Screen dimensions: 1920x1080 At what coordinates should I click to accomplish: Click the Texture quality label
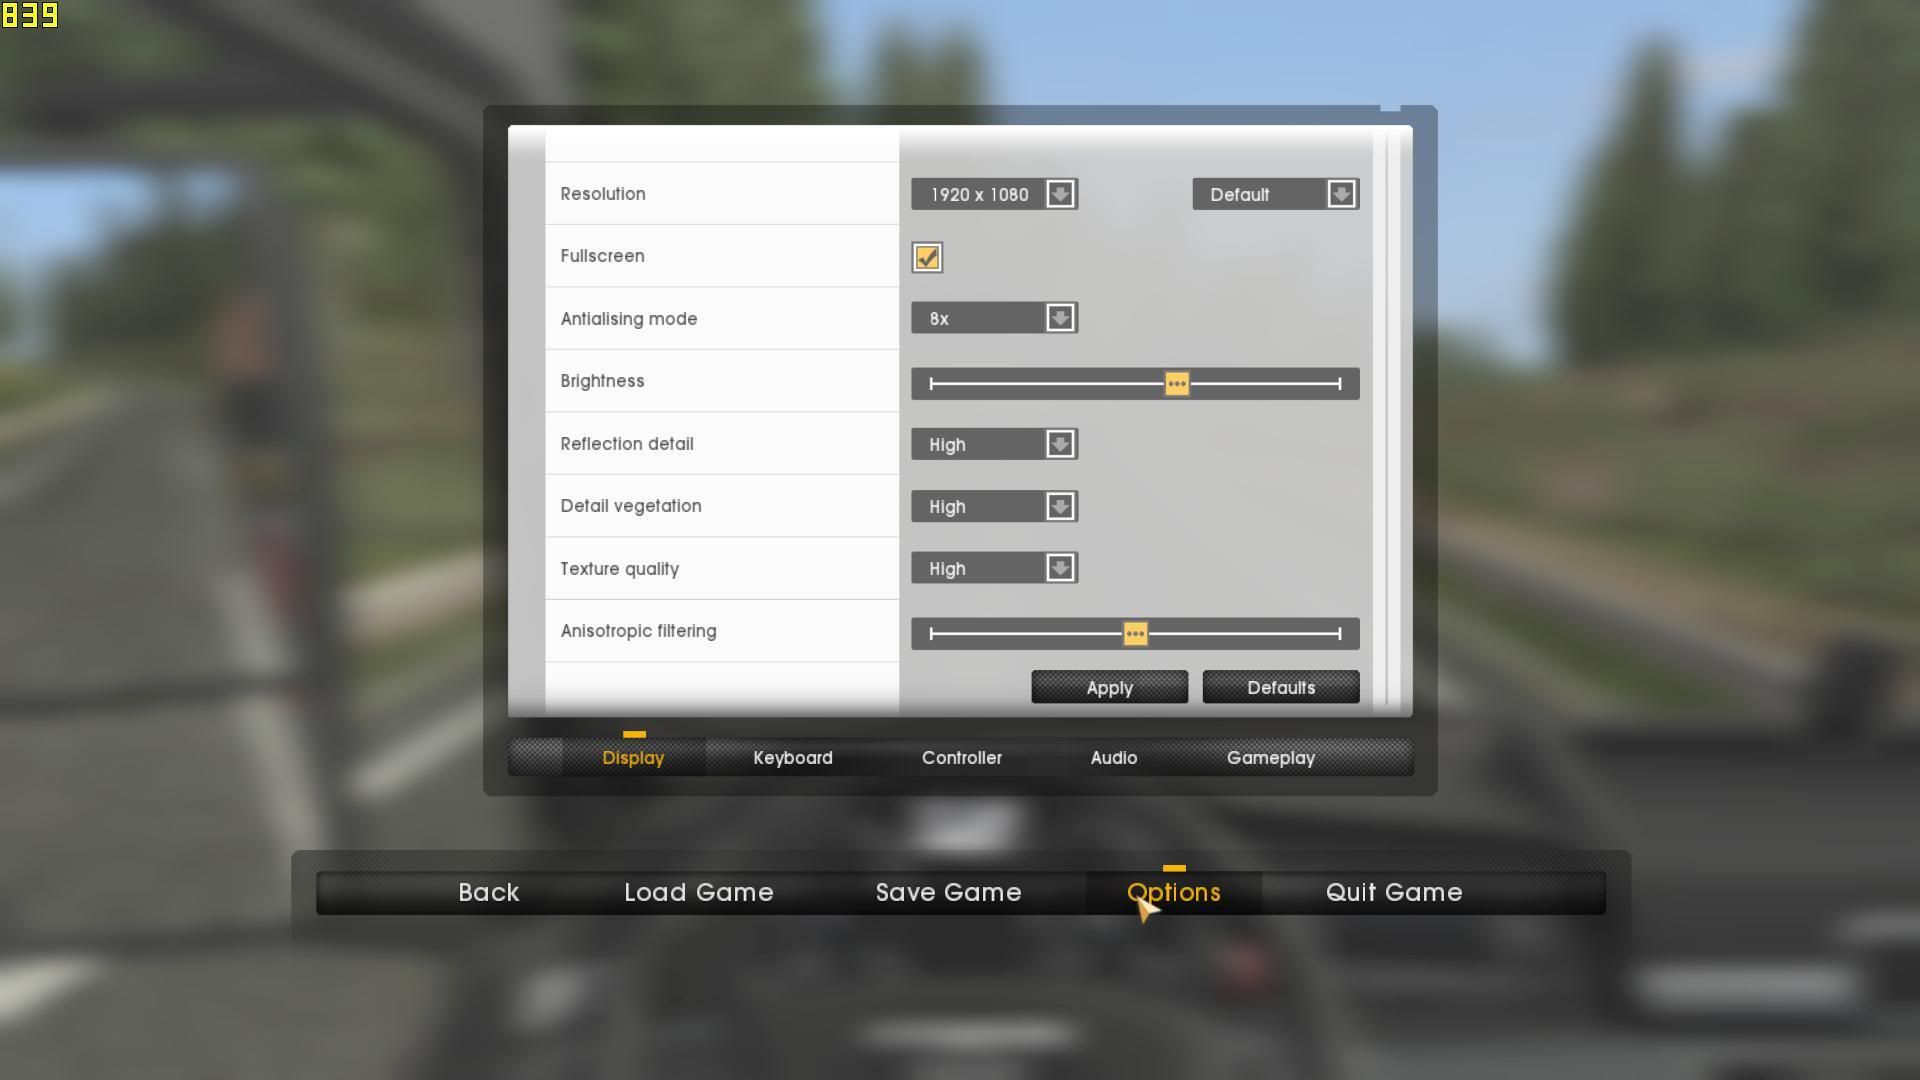click(619, 569)
